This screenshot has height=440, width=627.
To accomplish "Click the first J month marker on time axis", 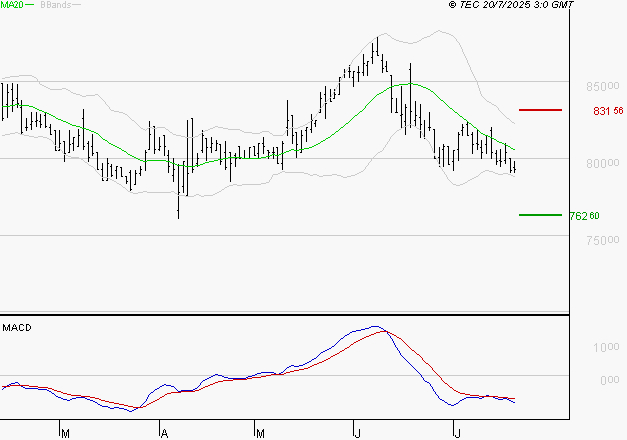I will pos(357,433).
